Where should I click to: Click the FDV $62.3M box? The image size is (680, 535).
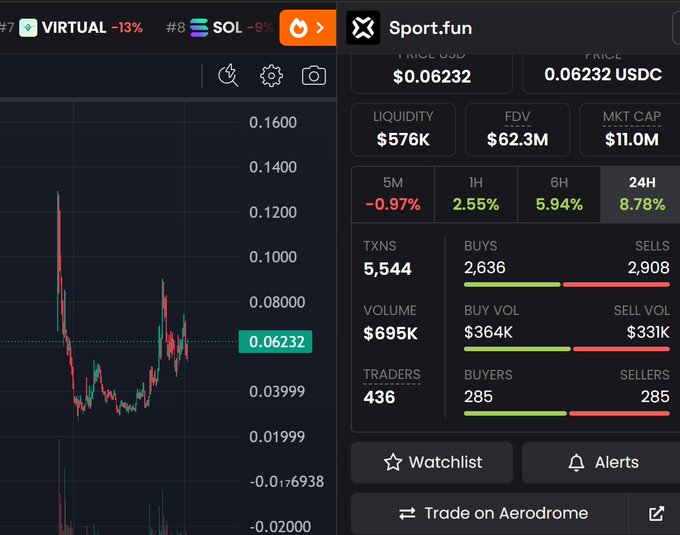tap(517, 130)
